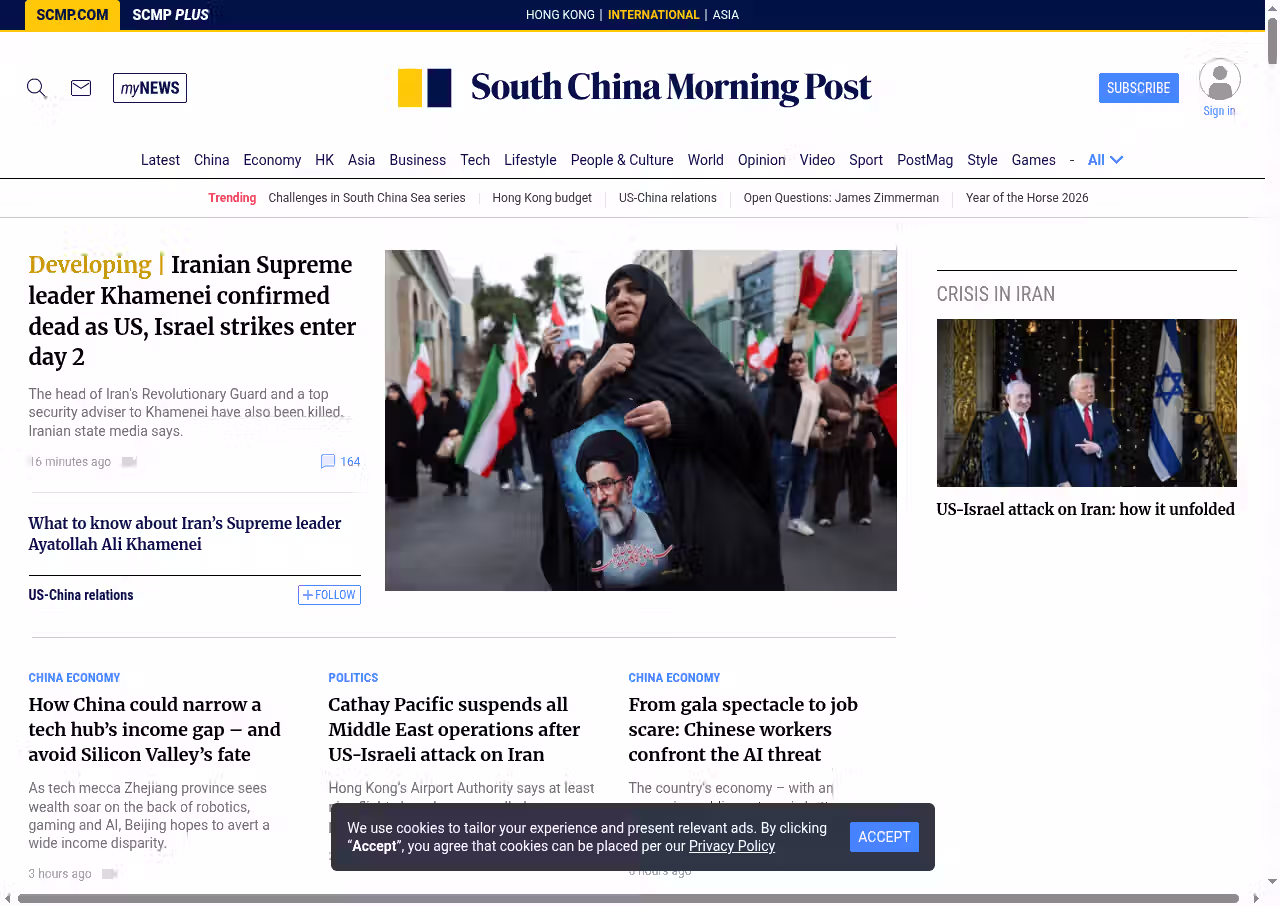The width and height of the screenshot is (1280, 906).
Task: Click the South China Morning Post logo
Action: click(634, 88)
